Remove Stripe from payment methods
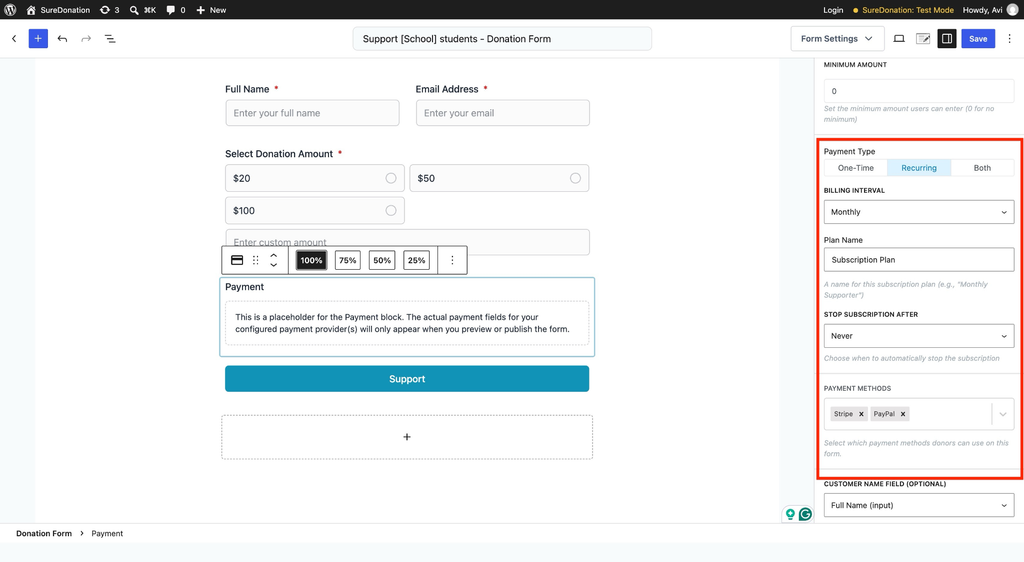The height and width of the screenshot is (562, 1024). coord(861,414)
